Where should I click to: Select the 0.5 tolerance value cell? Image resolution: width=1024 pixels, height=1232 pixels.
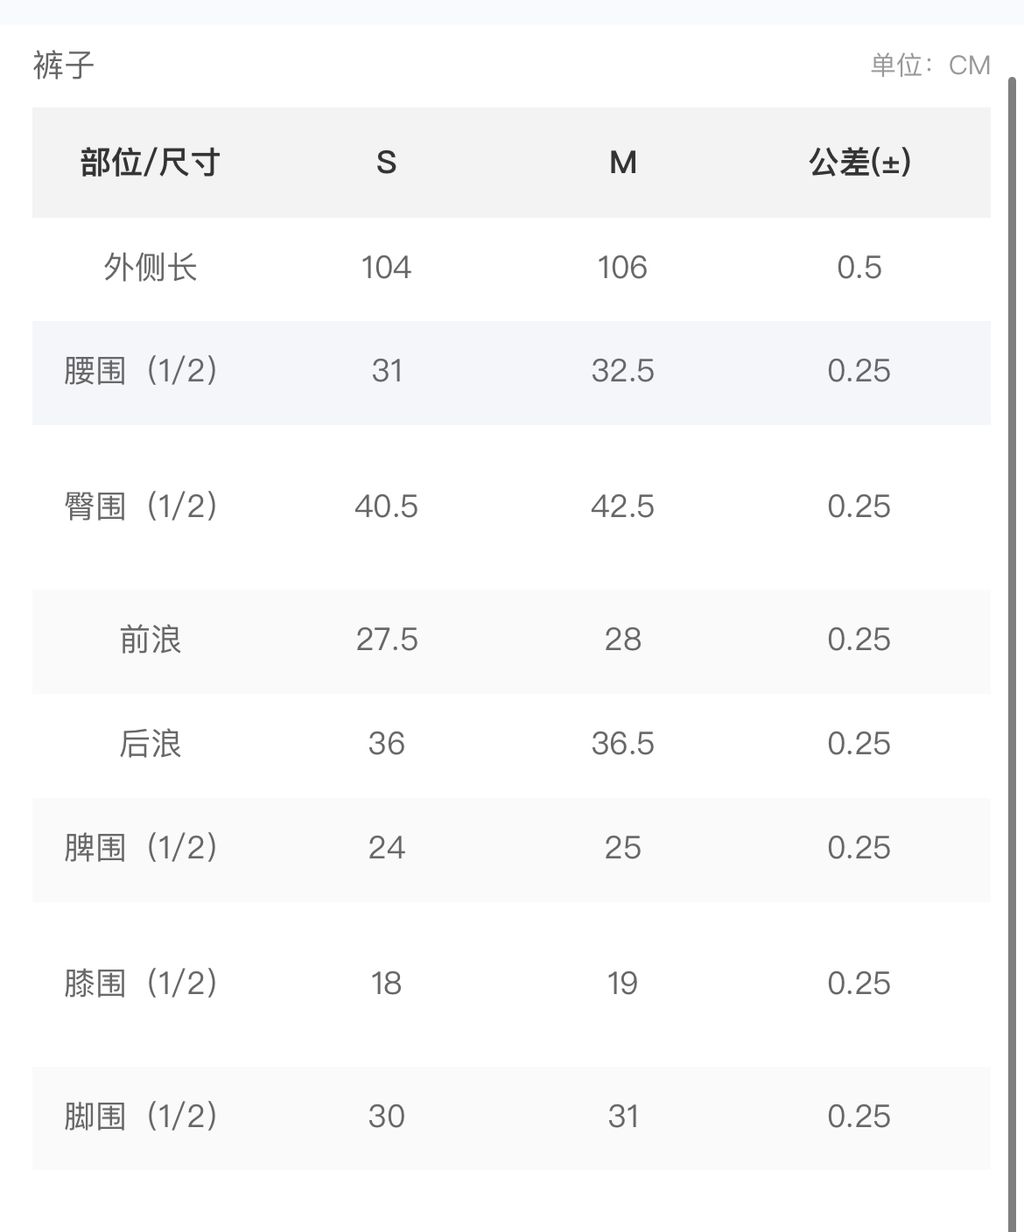tap(859, 267)
